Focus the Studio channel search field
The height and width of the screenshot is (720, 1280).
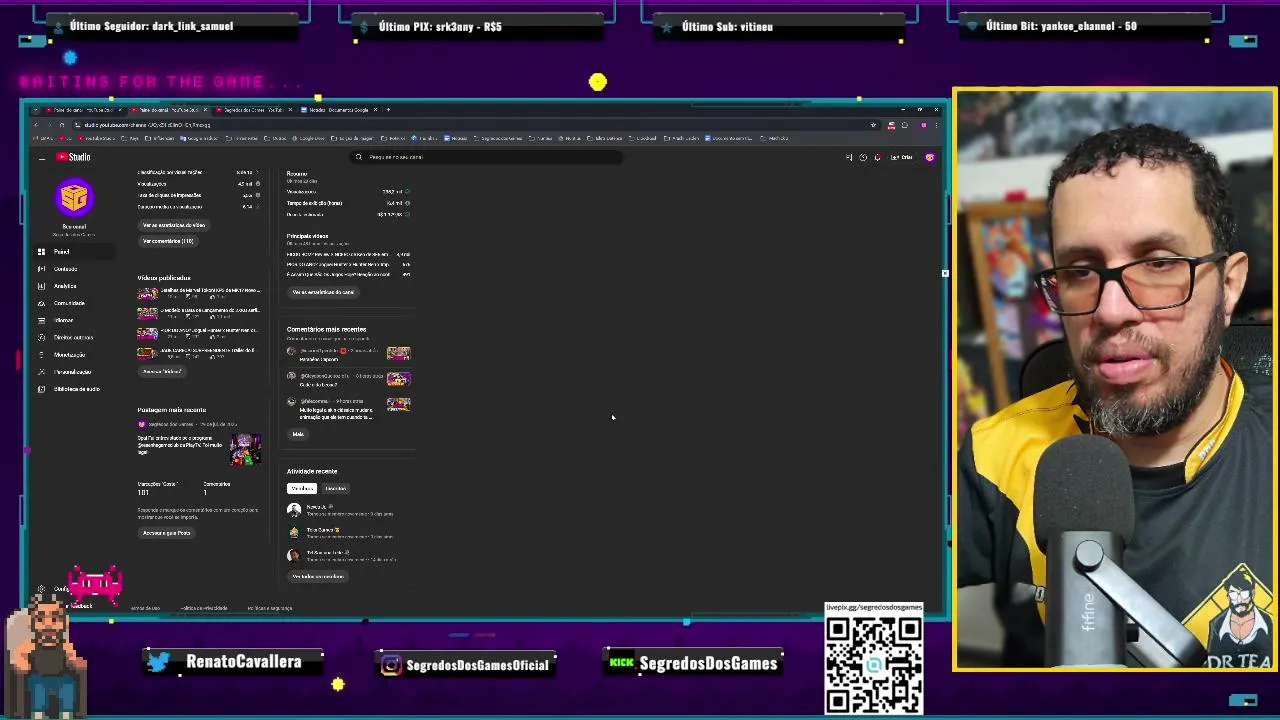(488, 157)
